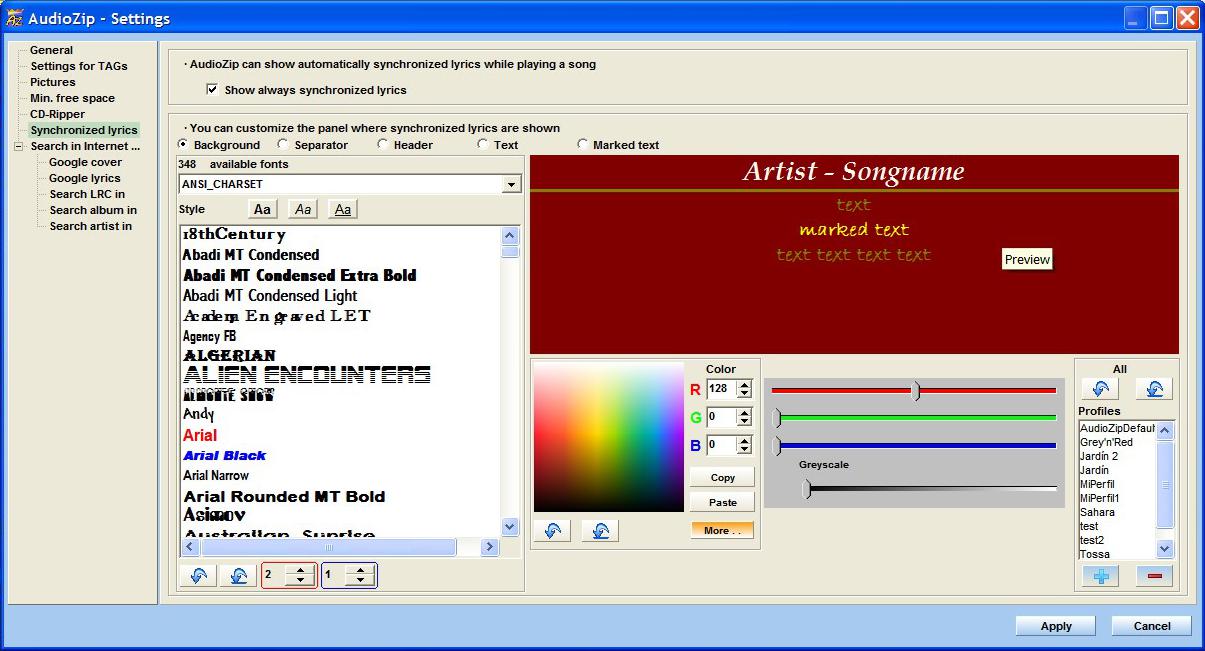Select the Grey'n'Red profile
Image resolution: width=1205 pixels, height=651 pixels.
[1106, 442]
